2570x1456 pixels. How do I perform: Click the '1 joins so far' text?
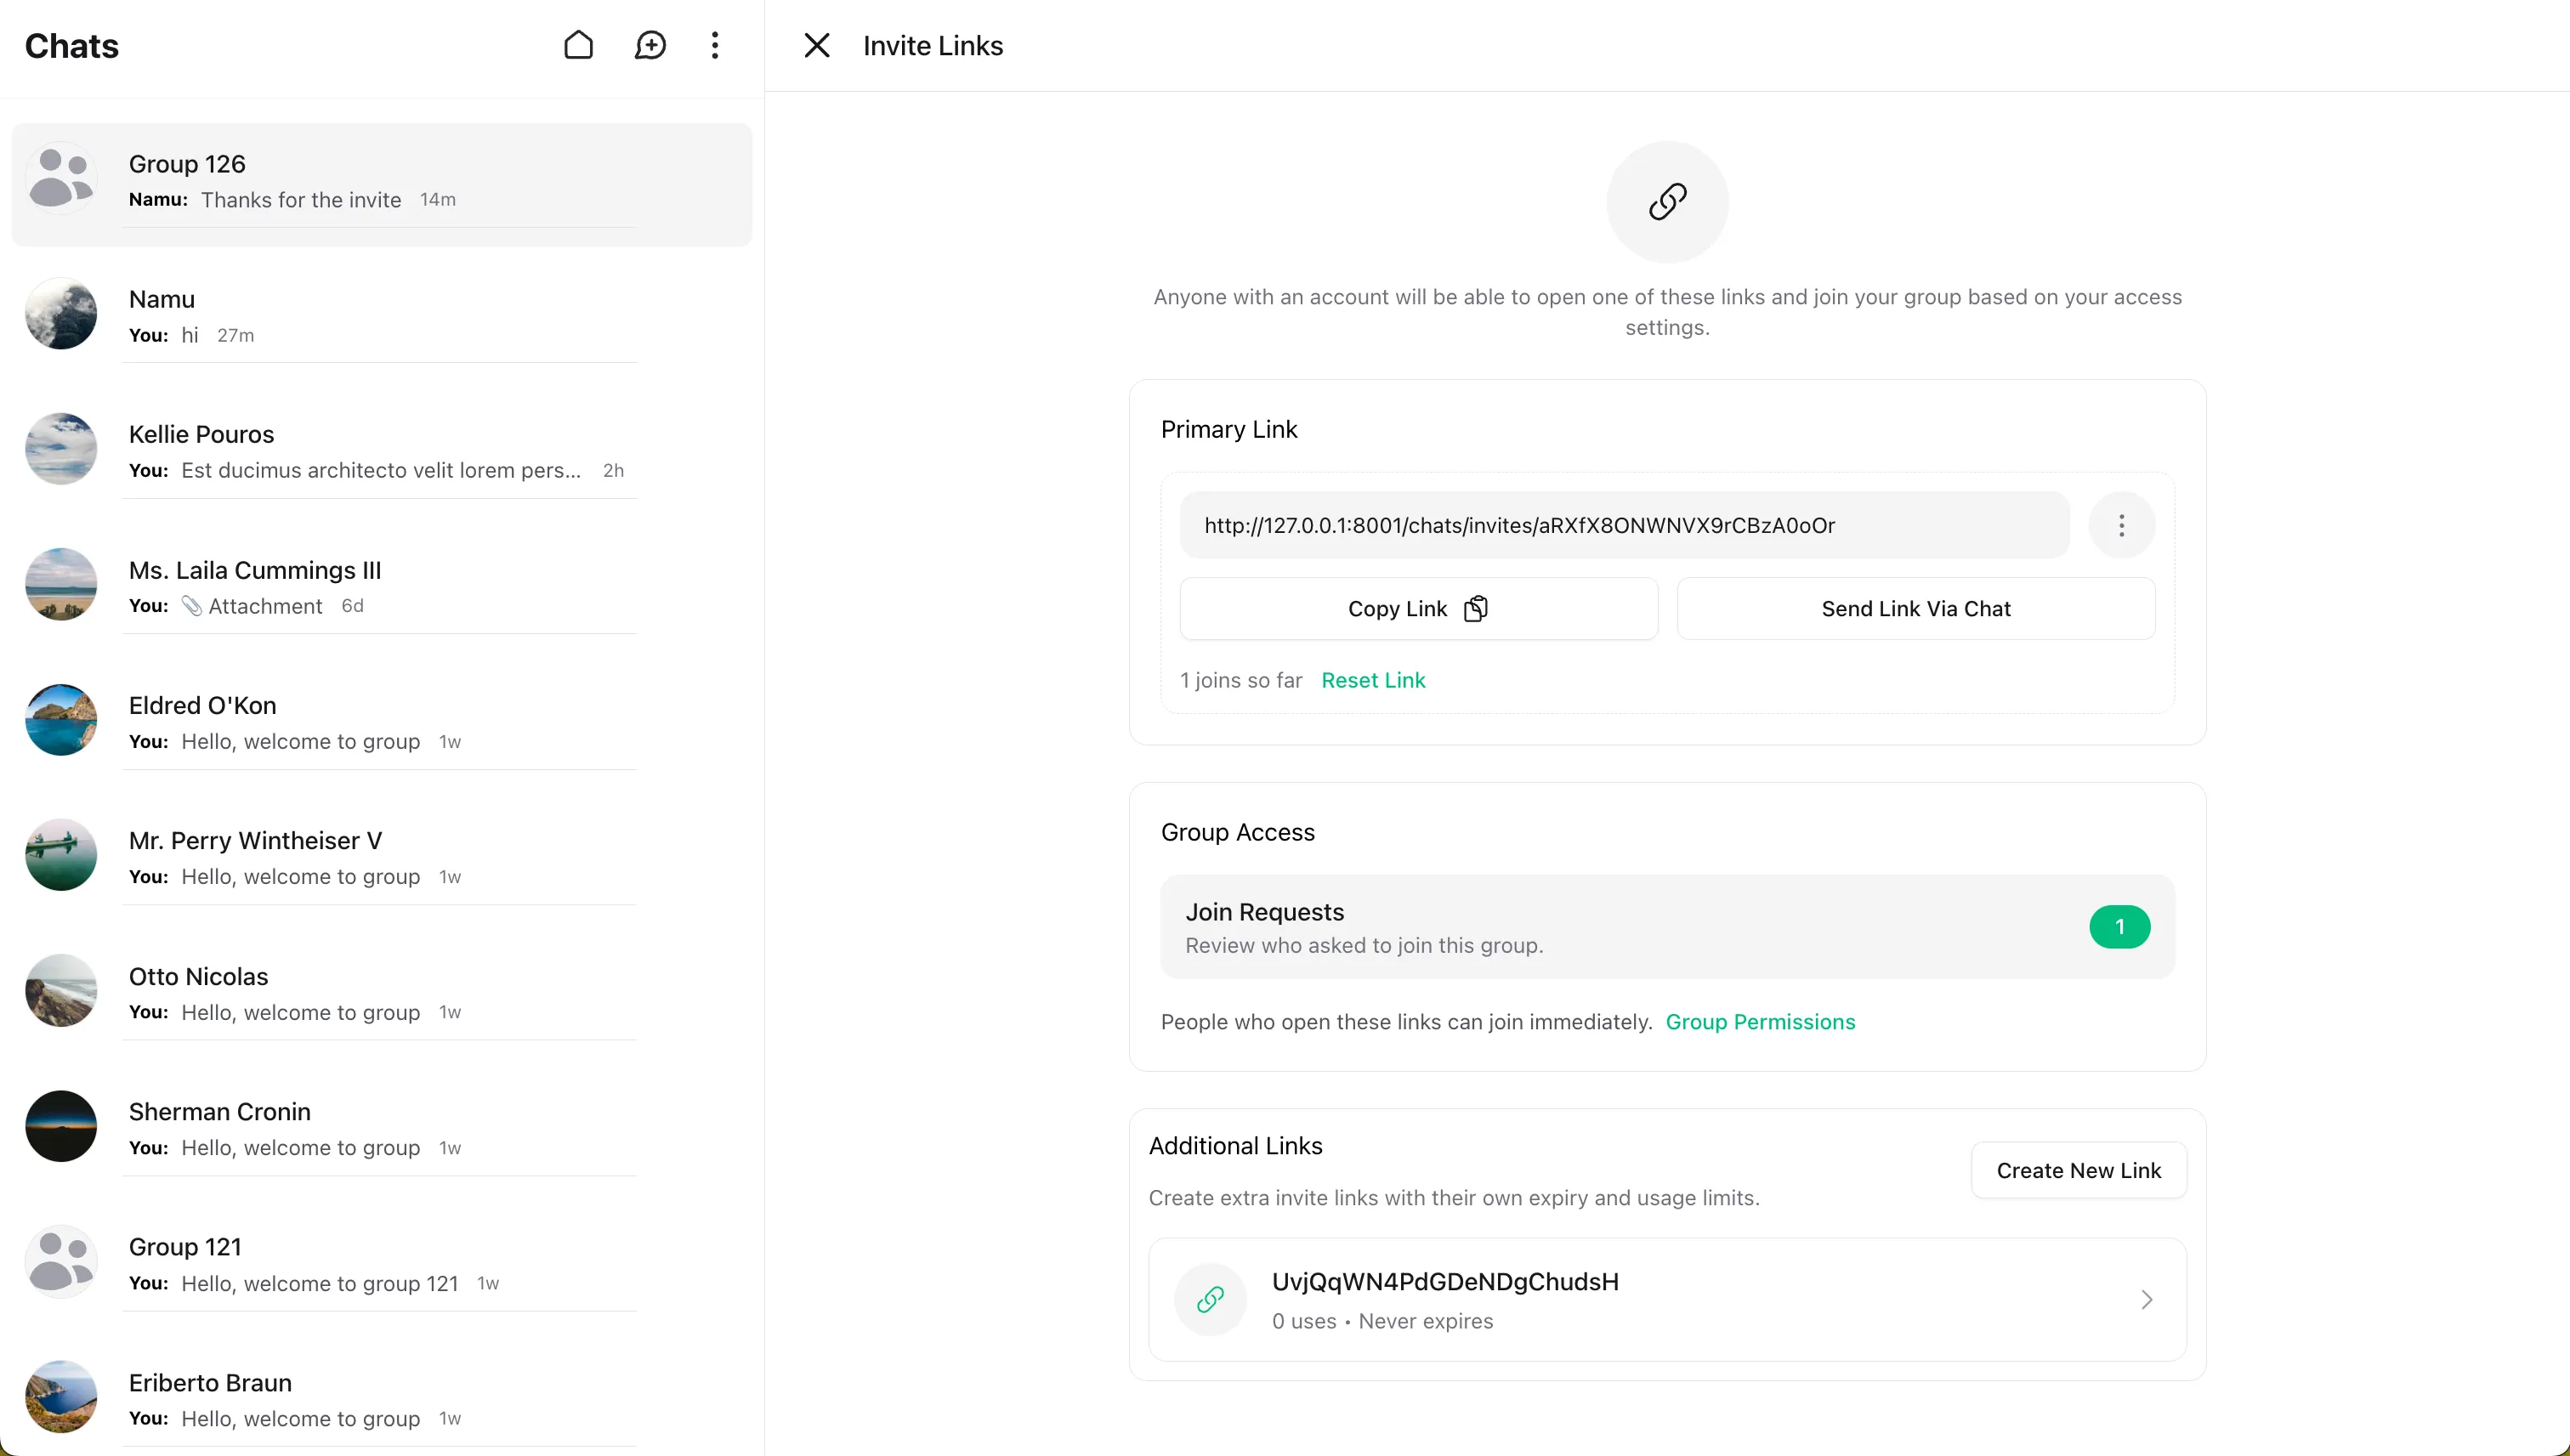[1241, 680]
